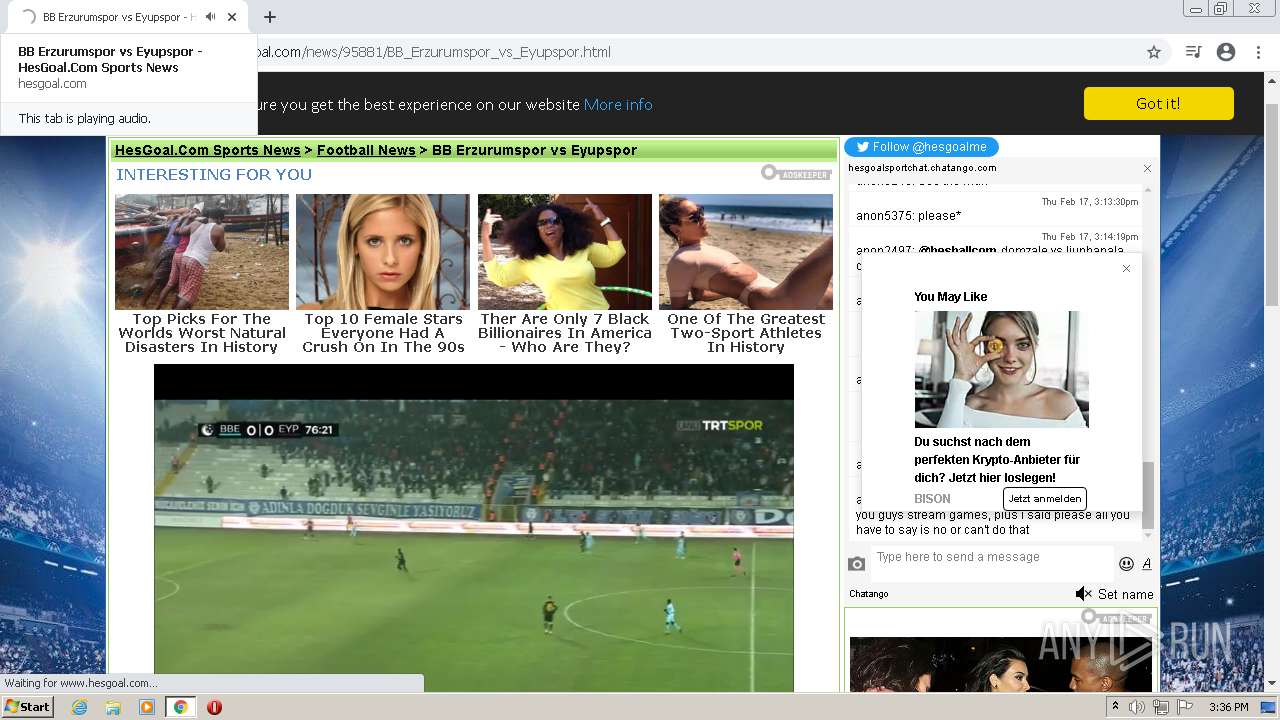Screen dimensions: 1280x720
Task: Bookmark this page with the star icon
Action: 1154,52
